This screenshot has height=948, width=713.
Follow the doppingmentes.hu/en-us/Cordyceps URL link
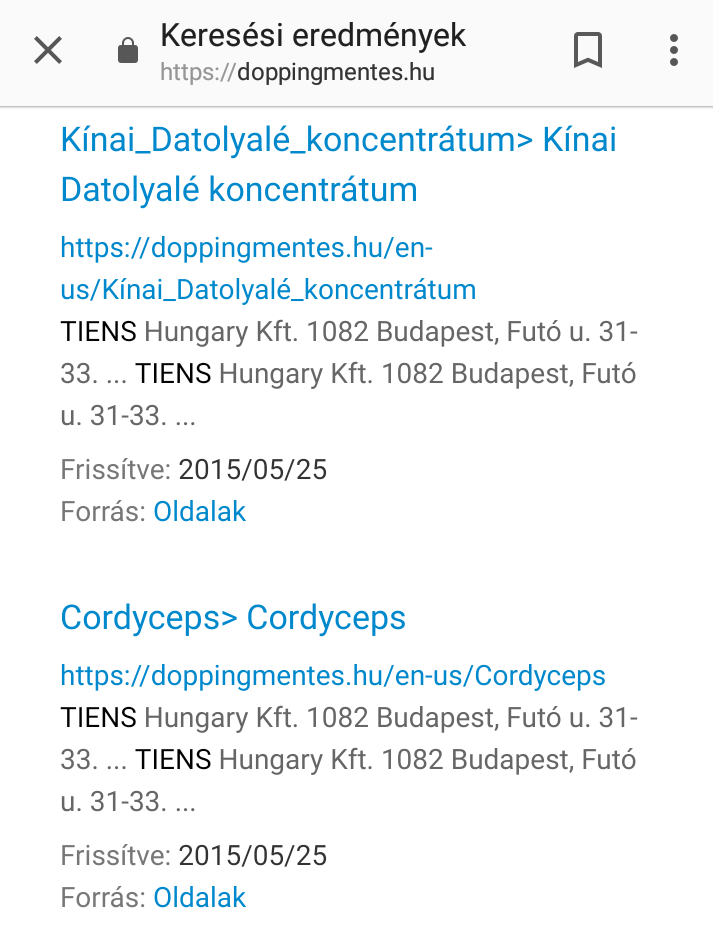(x=333, y=675)
